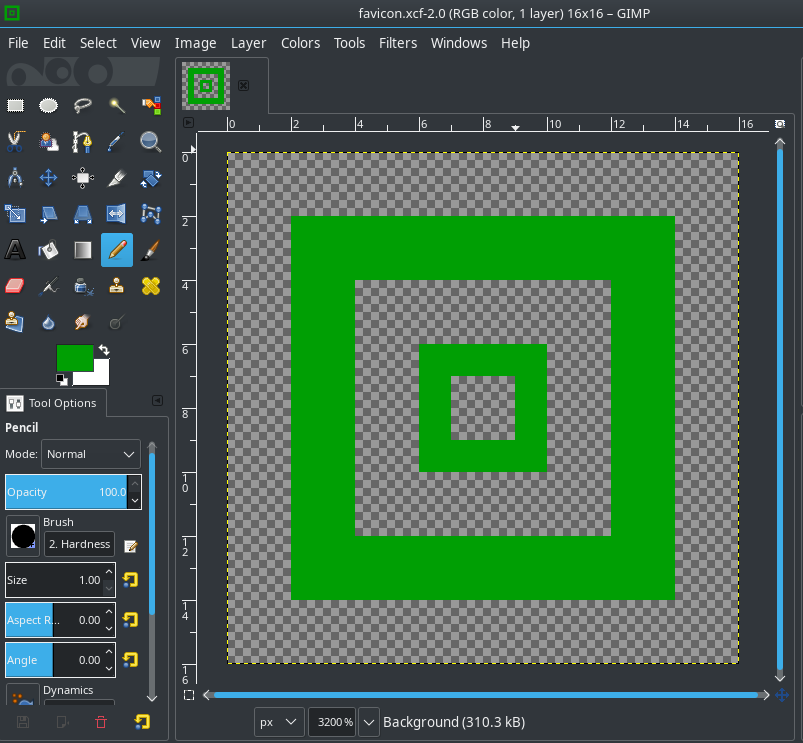Screen dimensions: 803x743
Task: Choose the Zoom magnifier tool
Action: click(x=151, y=141)
